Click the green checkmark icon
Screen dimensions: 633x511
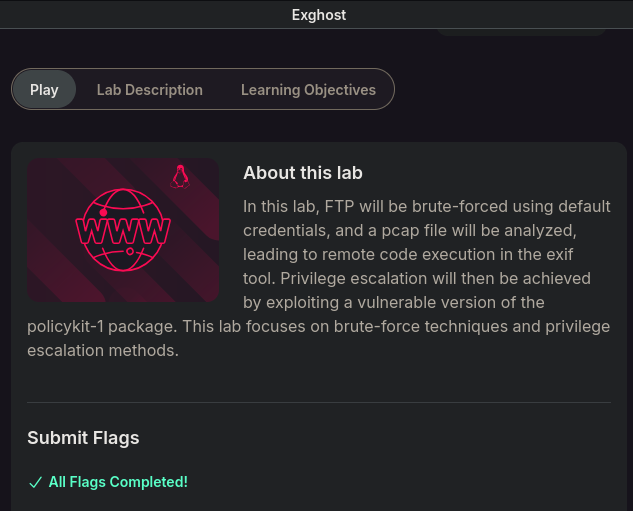[35, 482]
